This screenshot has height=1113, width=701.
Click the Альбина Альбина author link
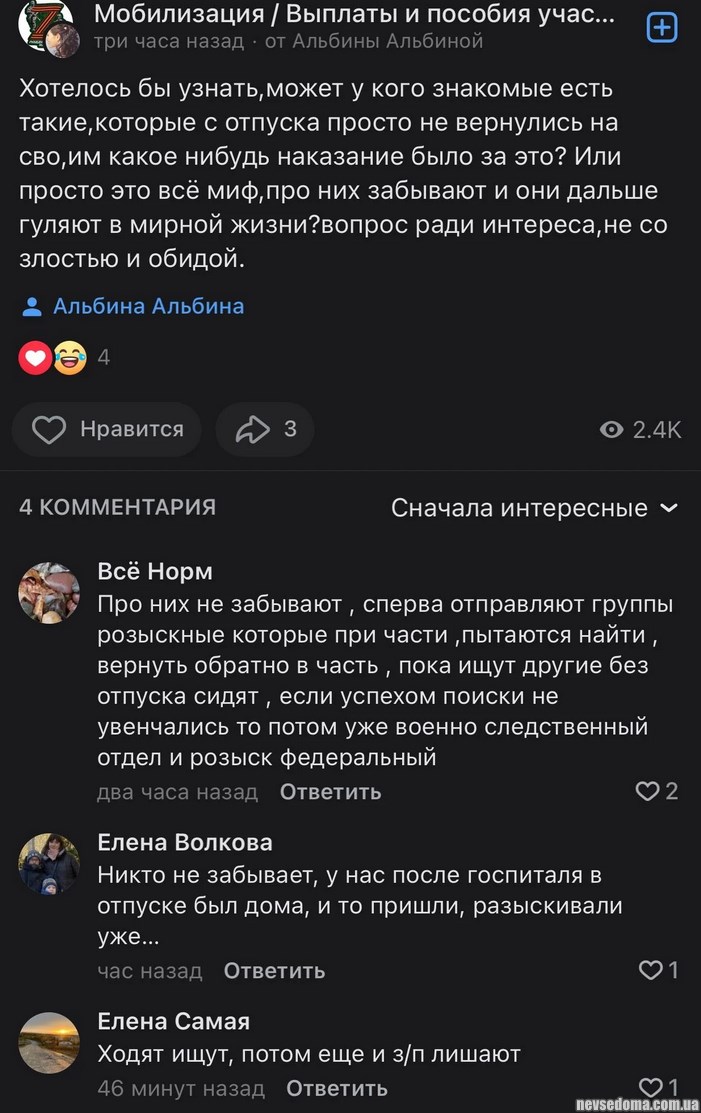click(x=148, y=306)
